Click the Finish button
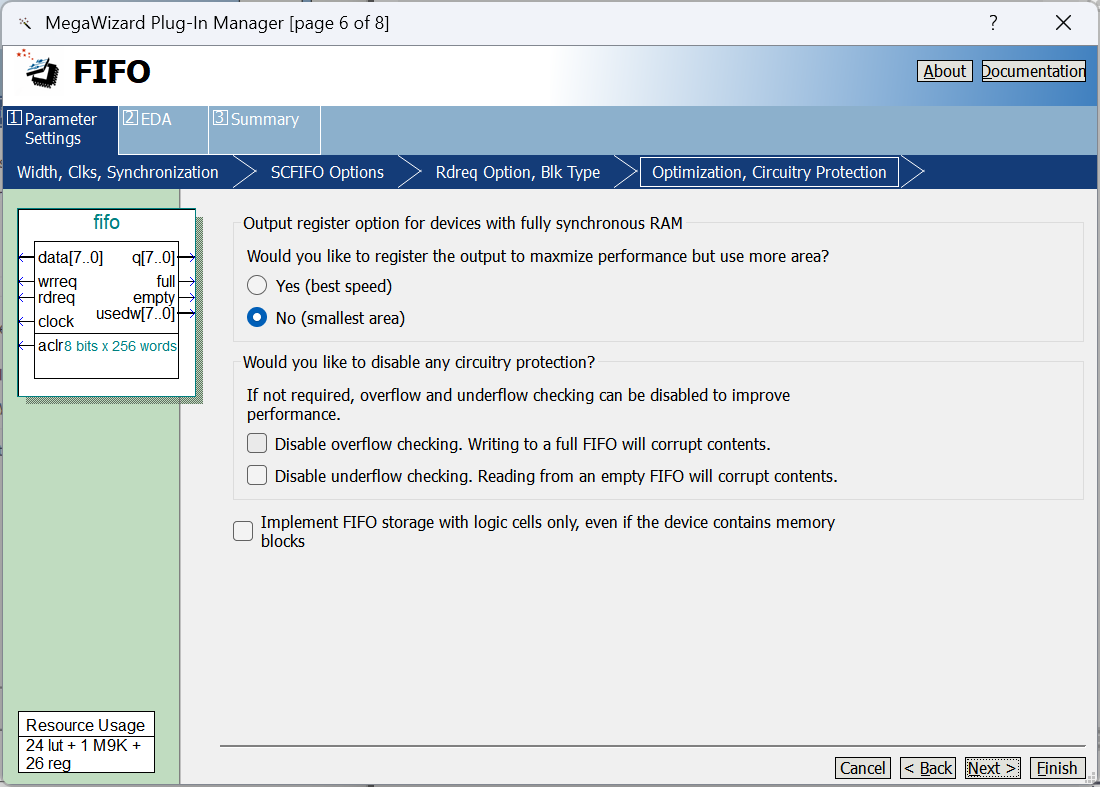Screen dimensions: 1100x787 1057,768
